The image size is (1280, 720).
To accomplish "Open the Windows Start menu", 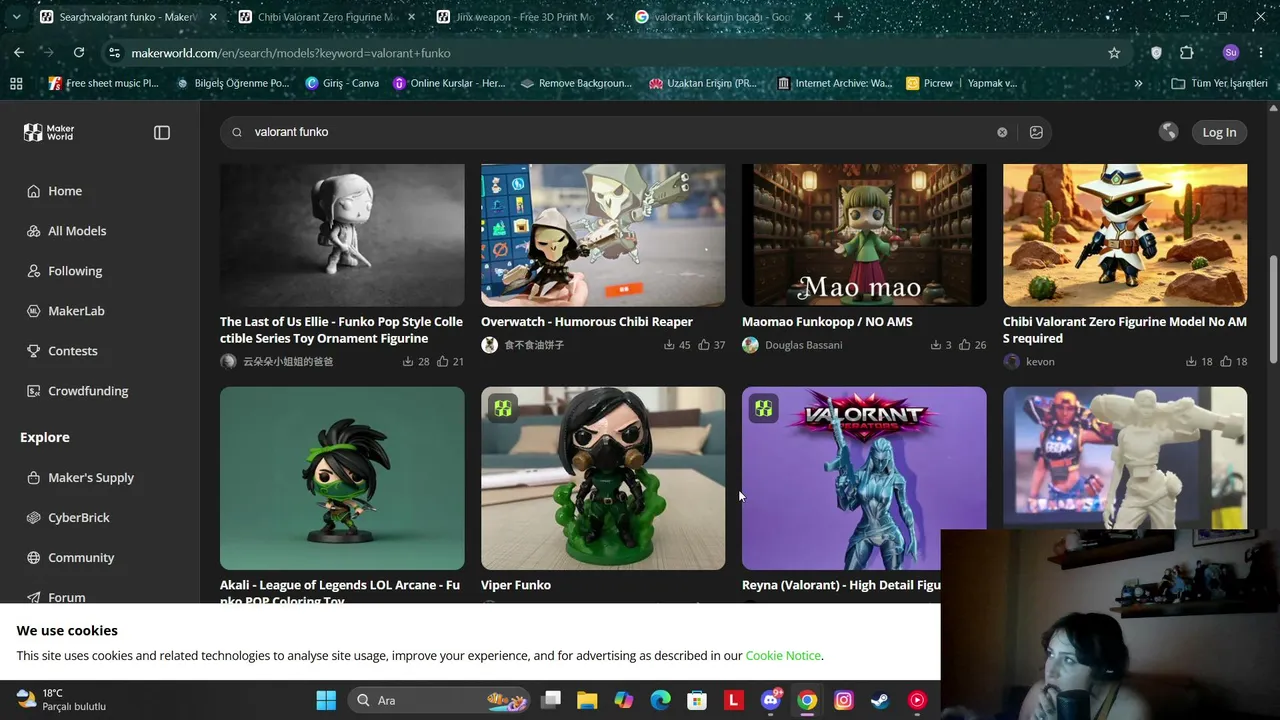I will [x=326, y=700].
